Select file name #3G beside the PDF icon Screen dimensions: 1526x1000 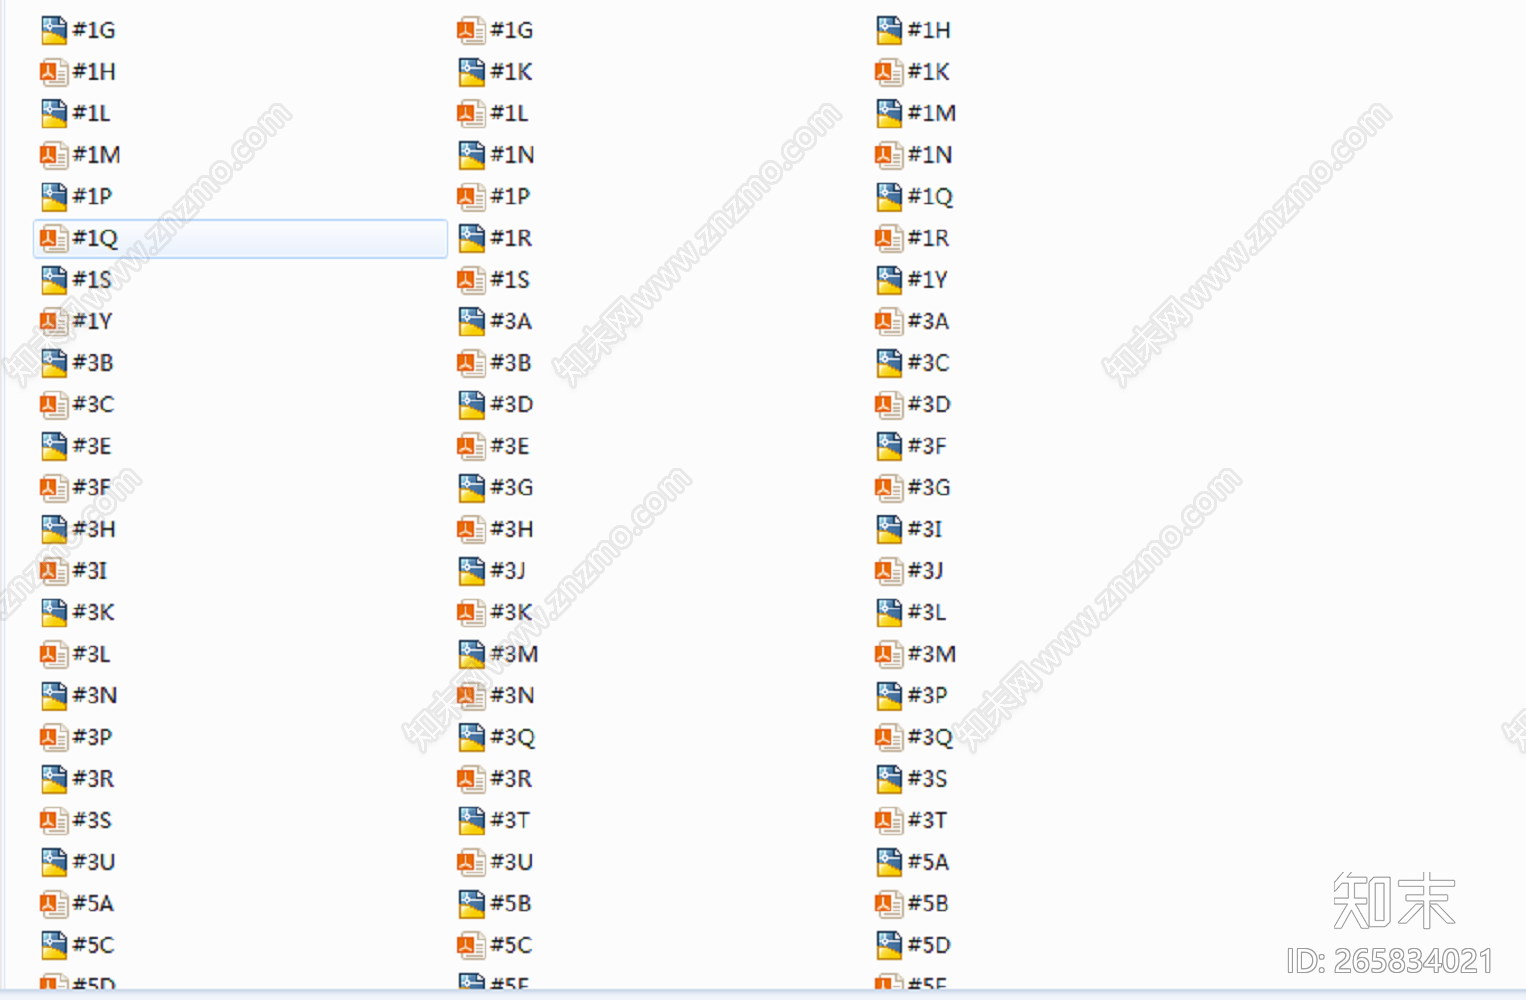pos(929,488)
